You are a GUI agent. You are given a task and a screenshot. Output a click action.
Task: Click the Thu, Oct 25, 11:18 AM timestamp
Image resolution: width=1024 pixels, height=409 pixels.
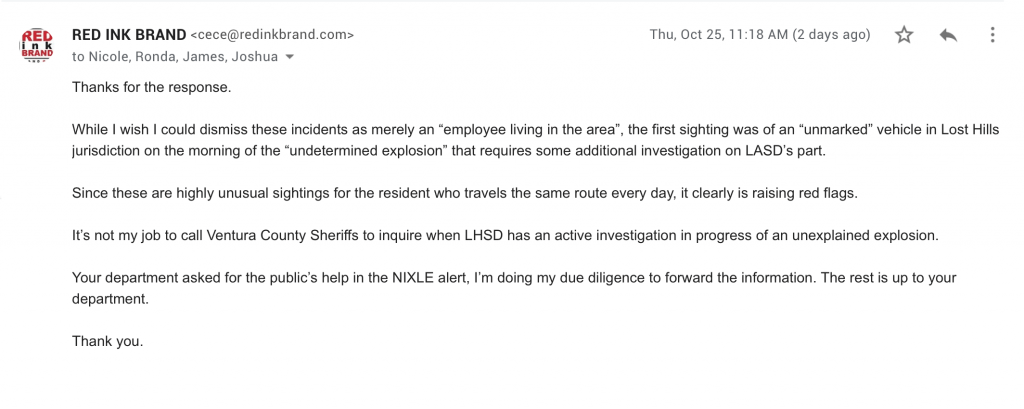[718, 35]
